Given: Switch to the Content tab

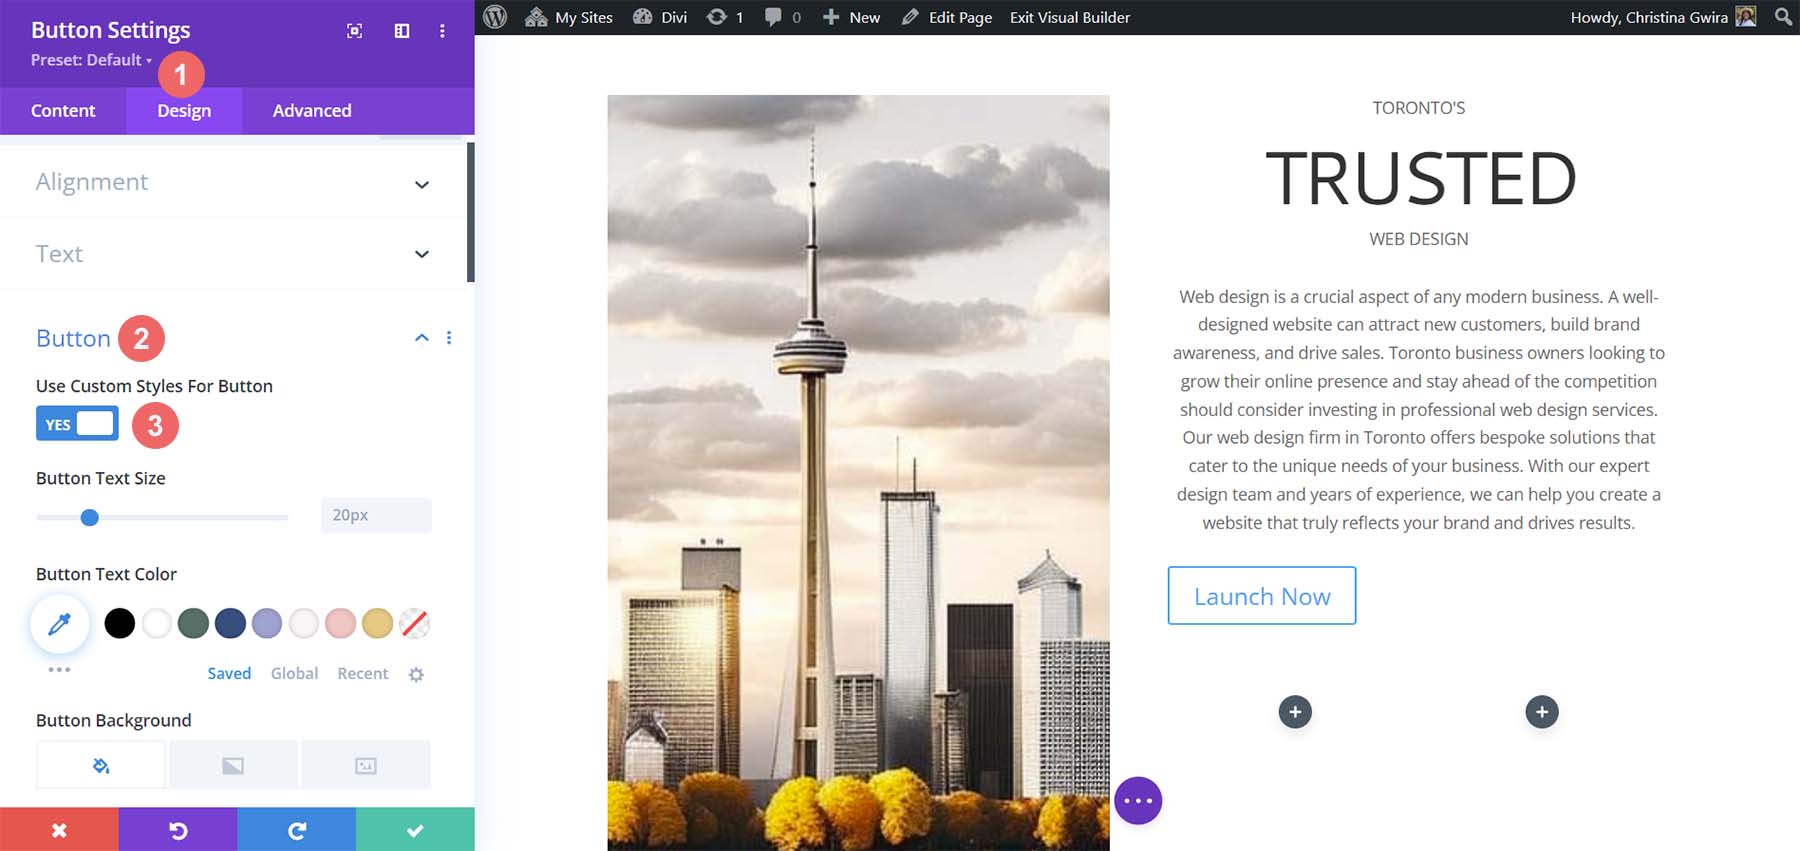Looking at the screenshot, I should click(63, 111).
